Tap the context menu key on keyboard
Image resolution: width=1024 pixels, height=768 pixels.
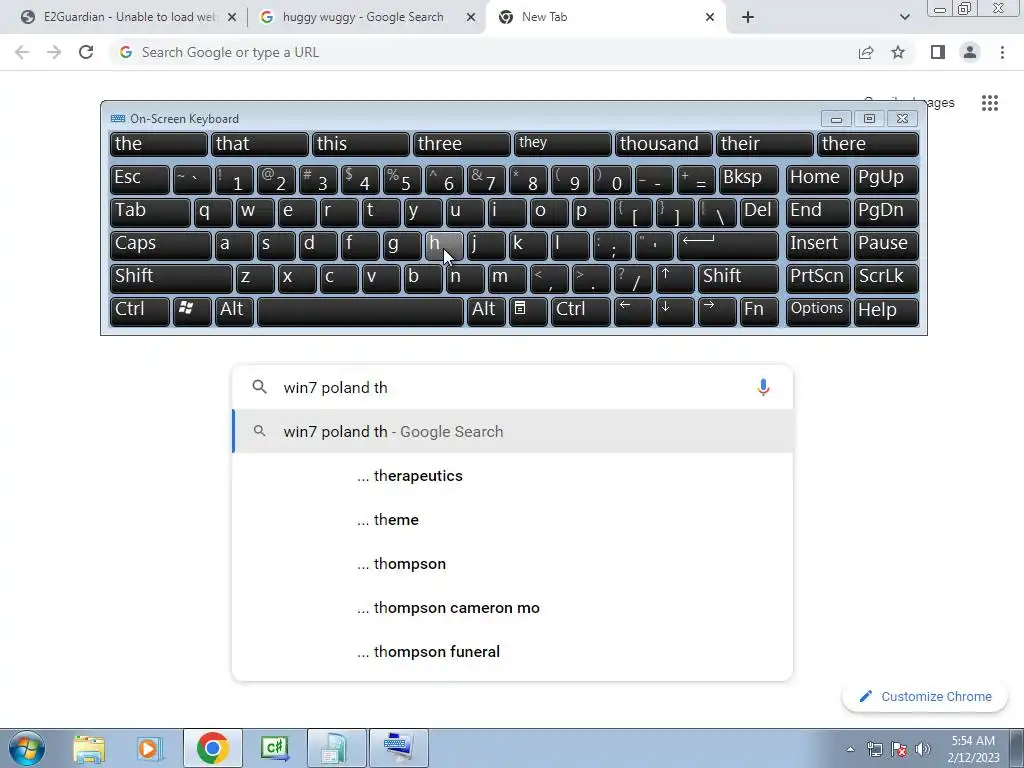[x=528, y=311]
